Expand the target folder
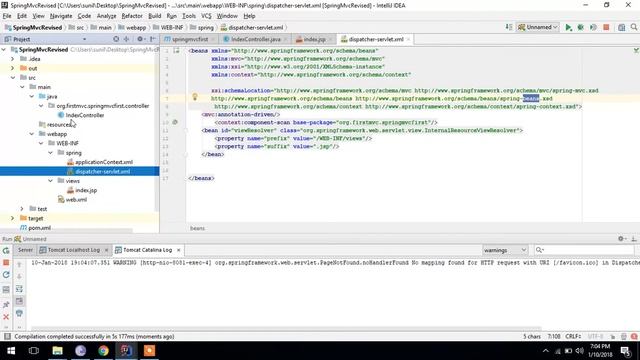The width and height of the screenshot is (640, 360). (13, 218)
